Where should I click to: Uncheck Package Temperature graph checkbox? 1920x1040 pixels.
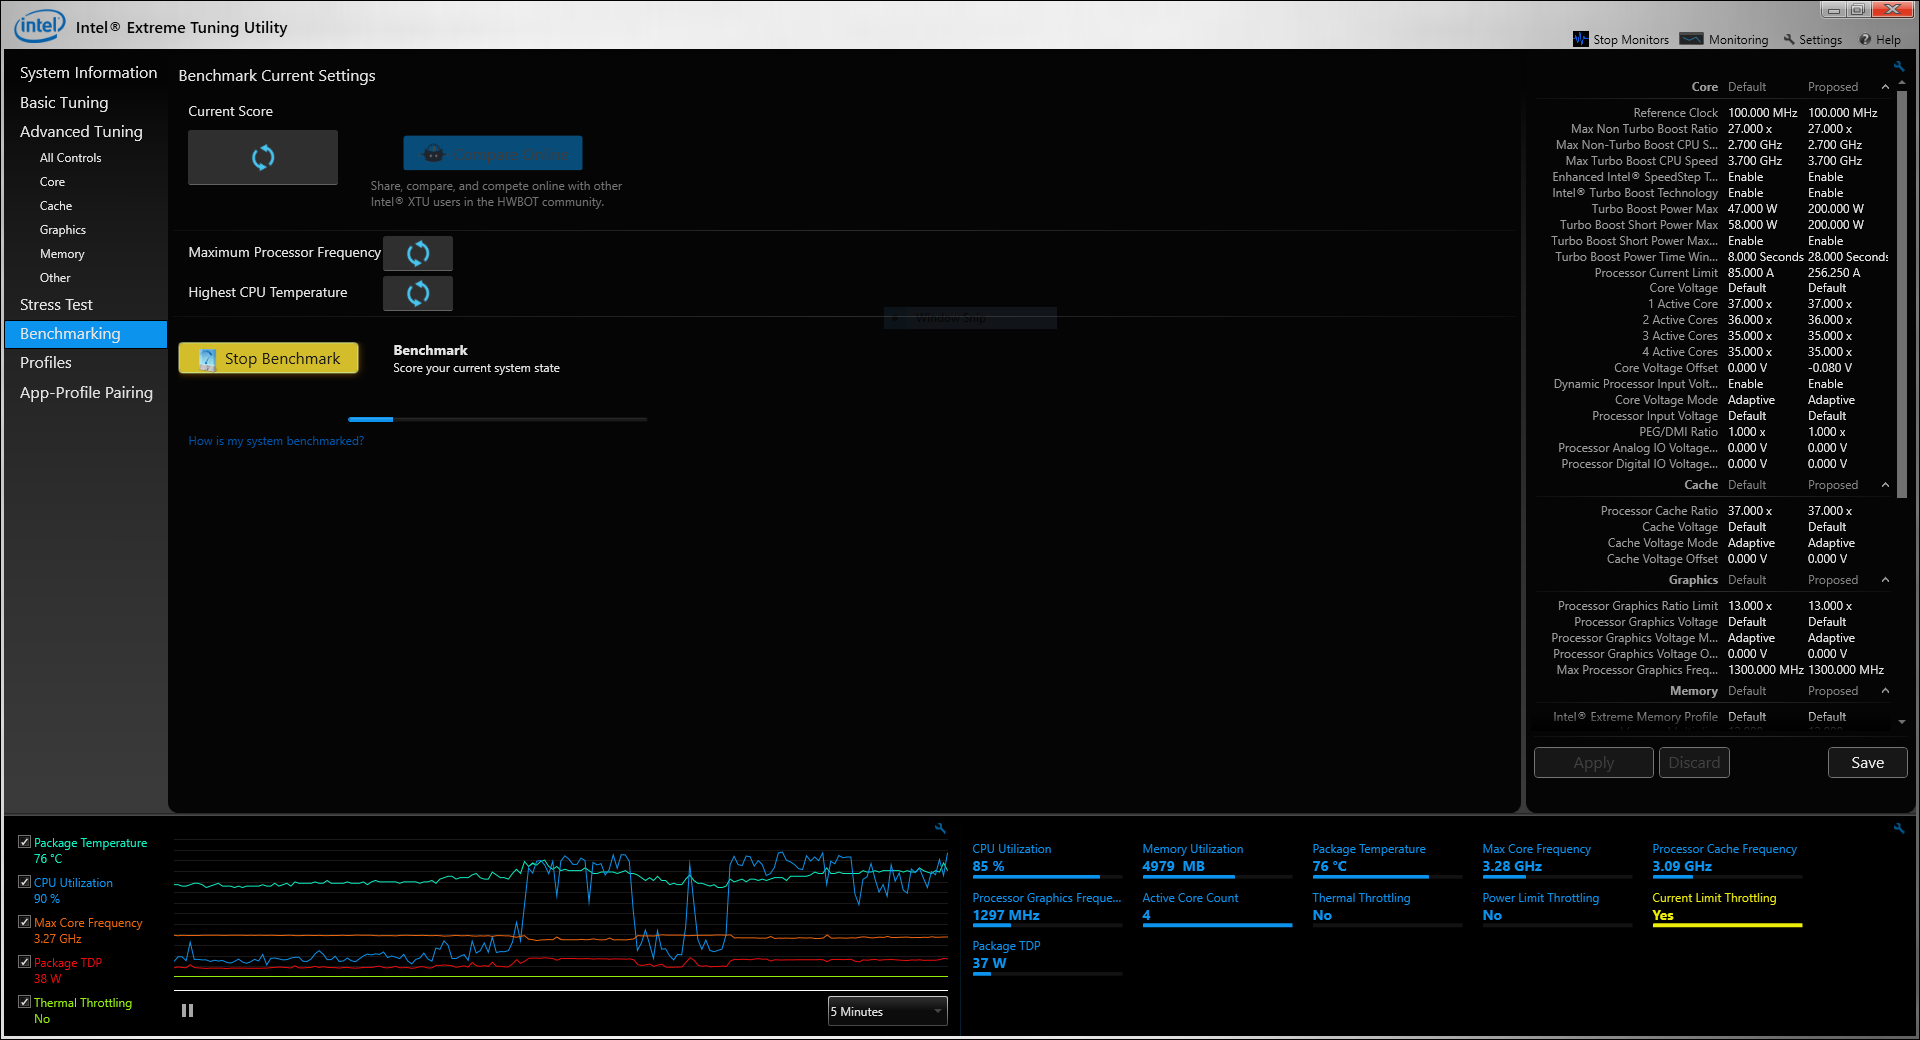(24, 842)
